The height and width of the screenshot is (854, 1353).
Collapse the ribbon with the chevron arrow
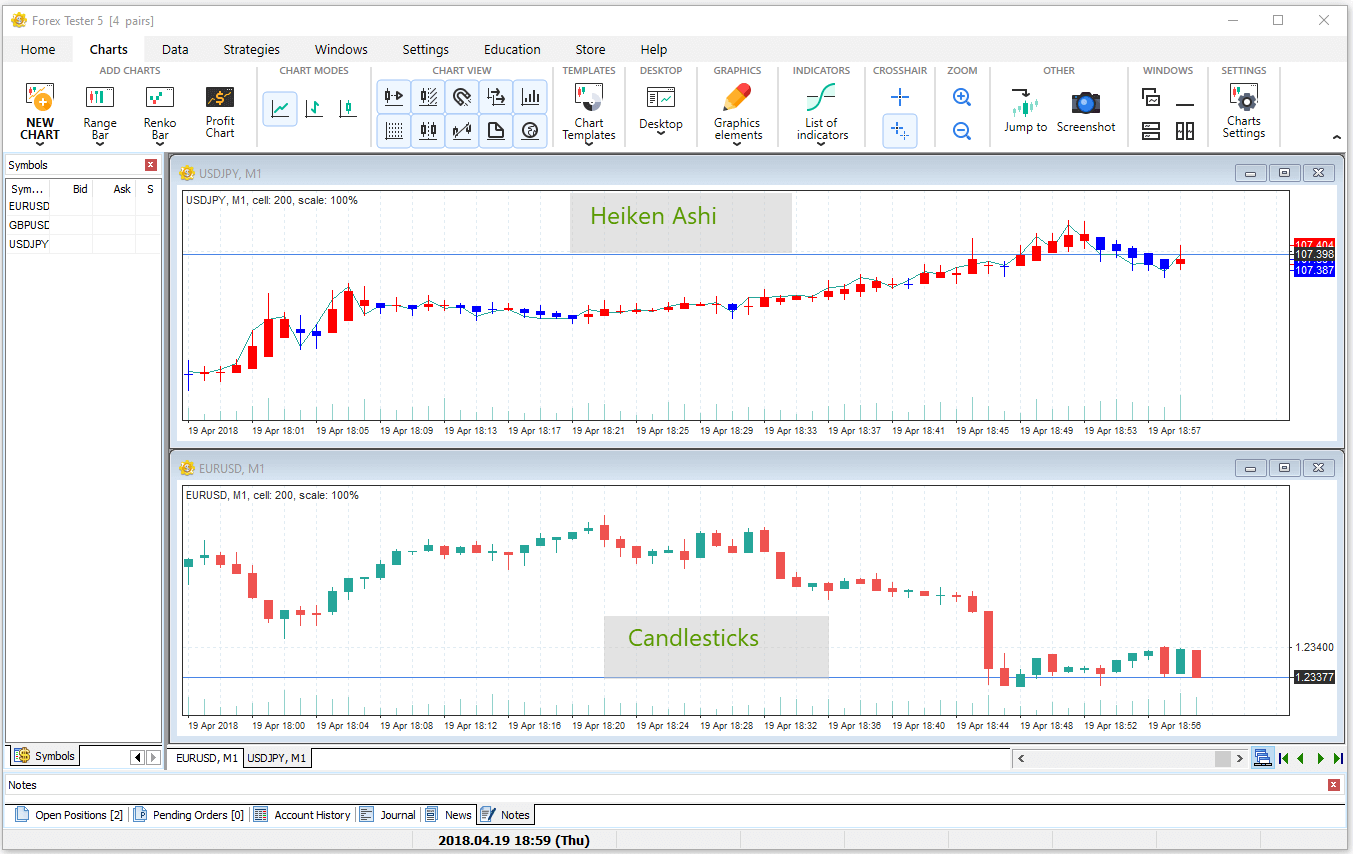[x=1337, y=137]
